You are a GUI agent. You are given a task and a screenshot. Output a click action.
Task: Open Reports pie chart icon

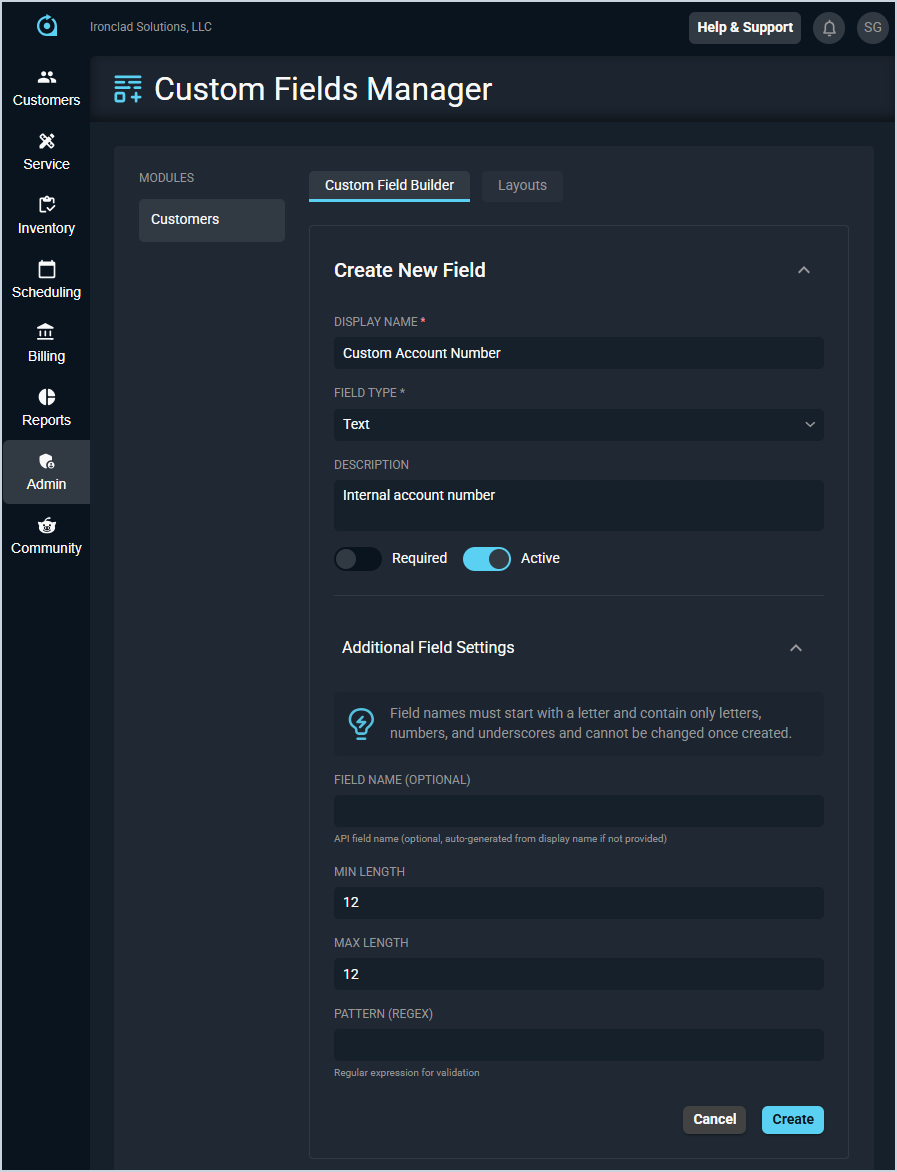(46, 398)
